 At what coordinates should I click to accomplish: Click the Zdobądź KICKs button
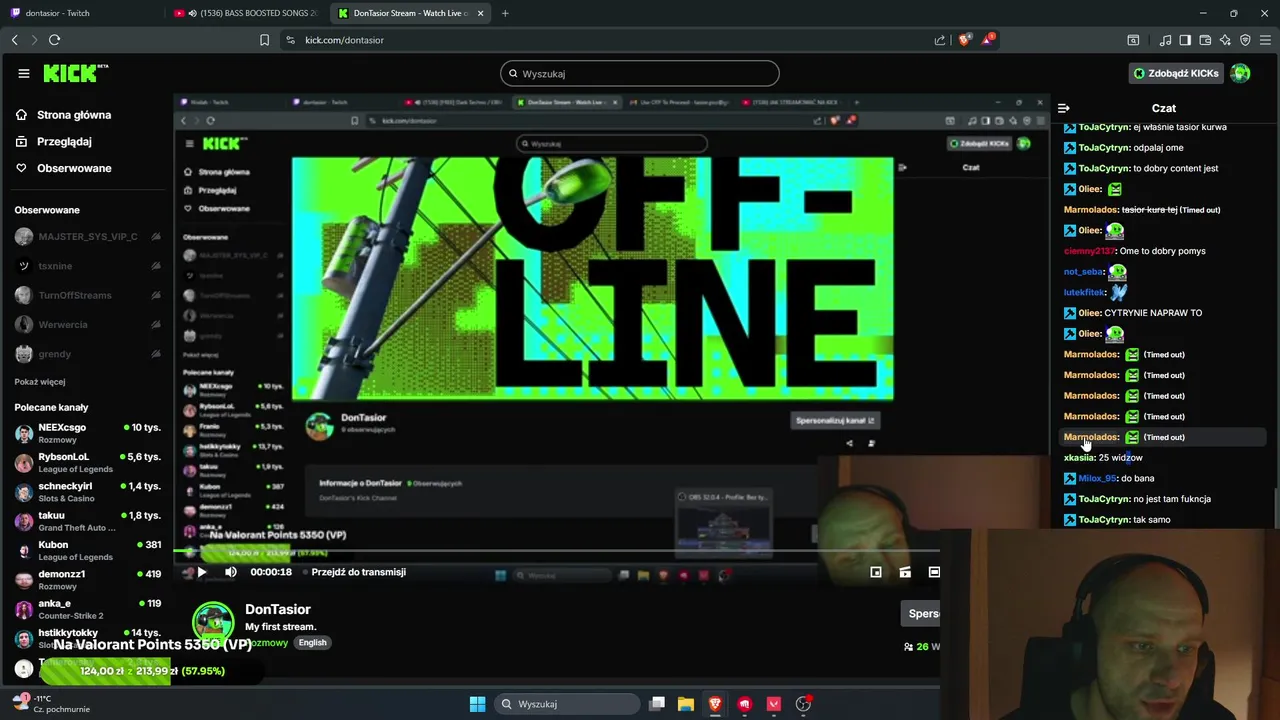[x=1176, y=73]
